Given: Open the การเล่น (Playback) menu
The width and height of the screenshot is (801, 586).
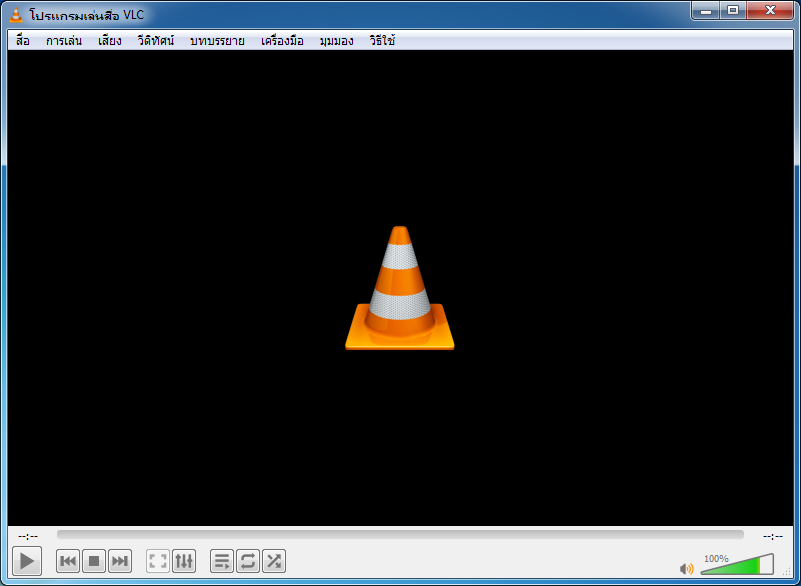Looking at the screenshot, I should [x=64, y=41].
